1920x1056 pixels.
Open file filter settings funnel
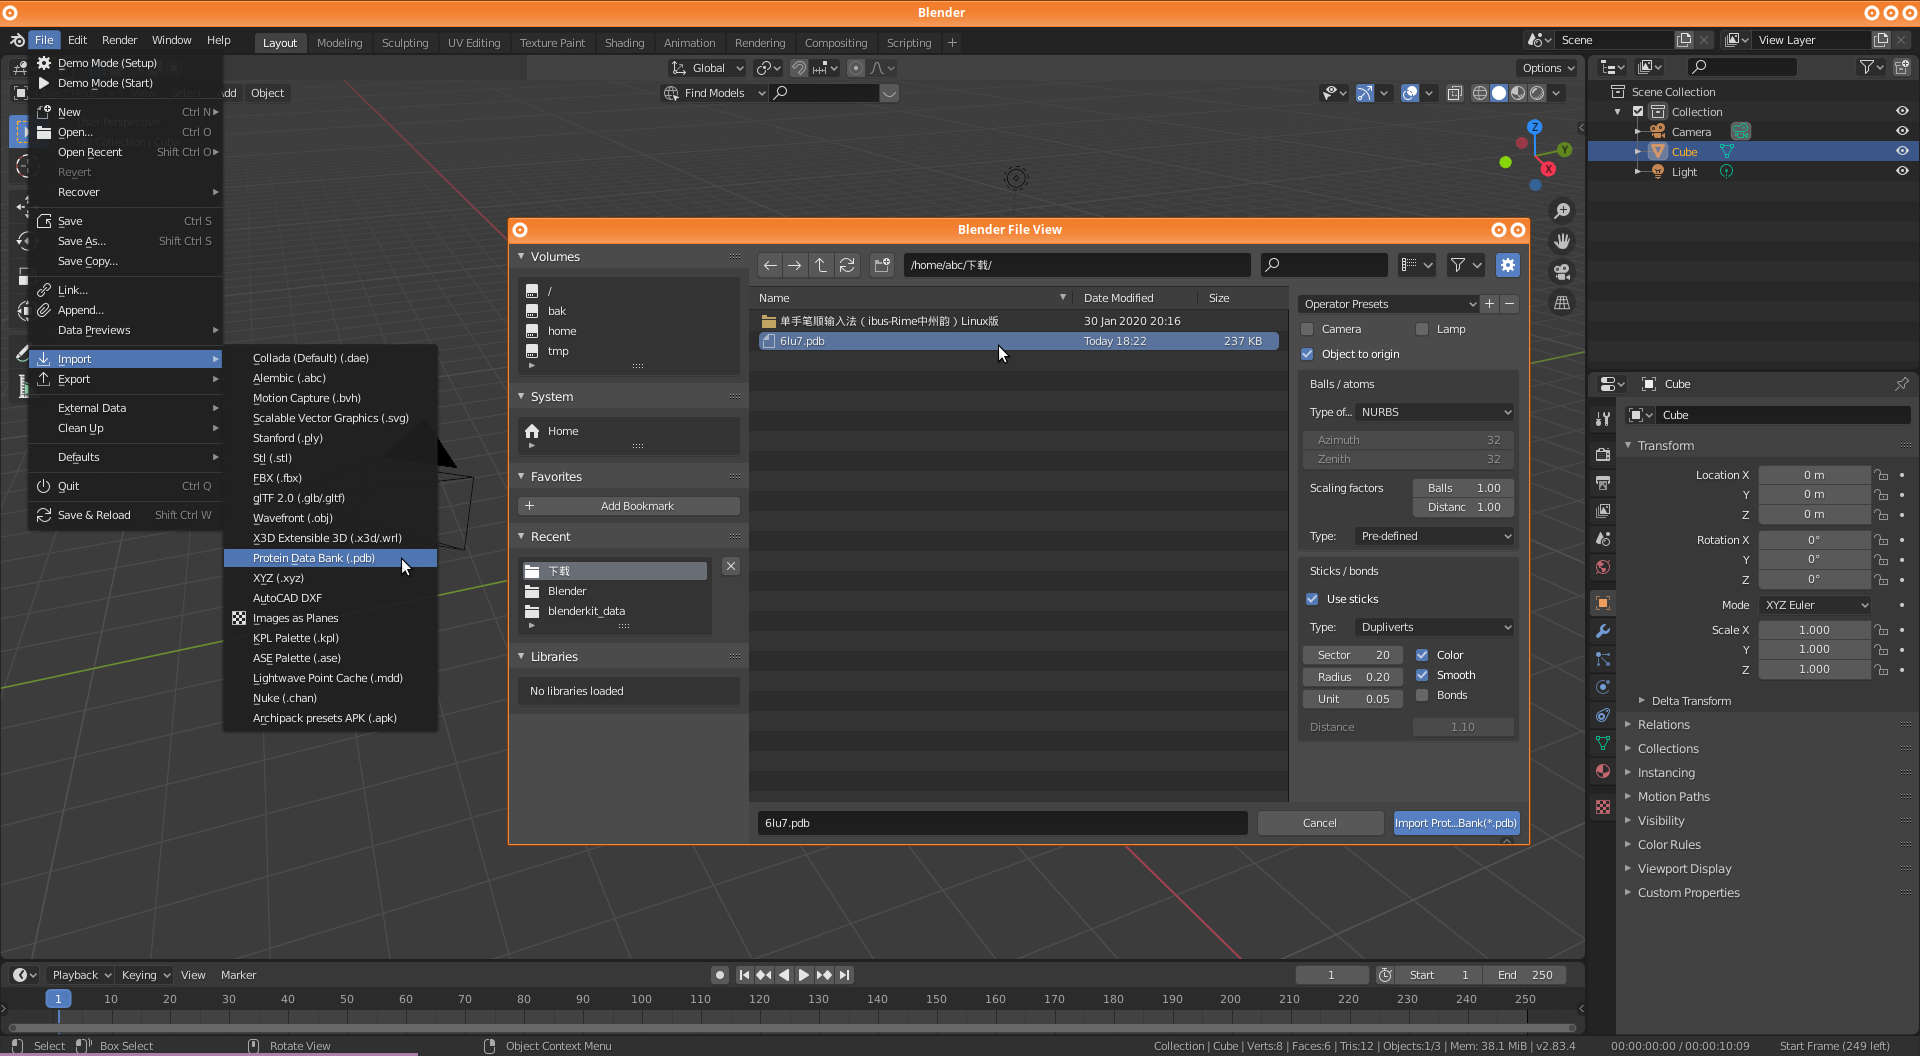click(x=1466, y=265)
